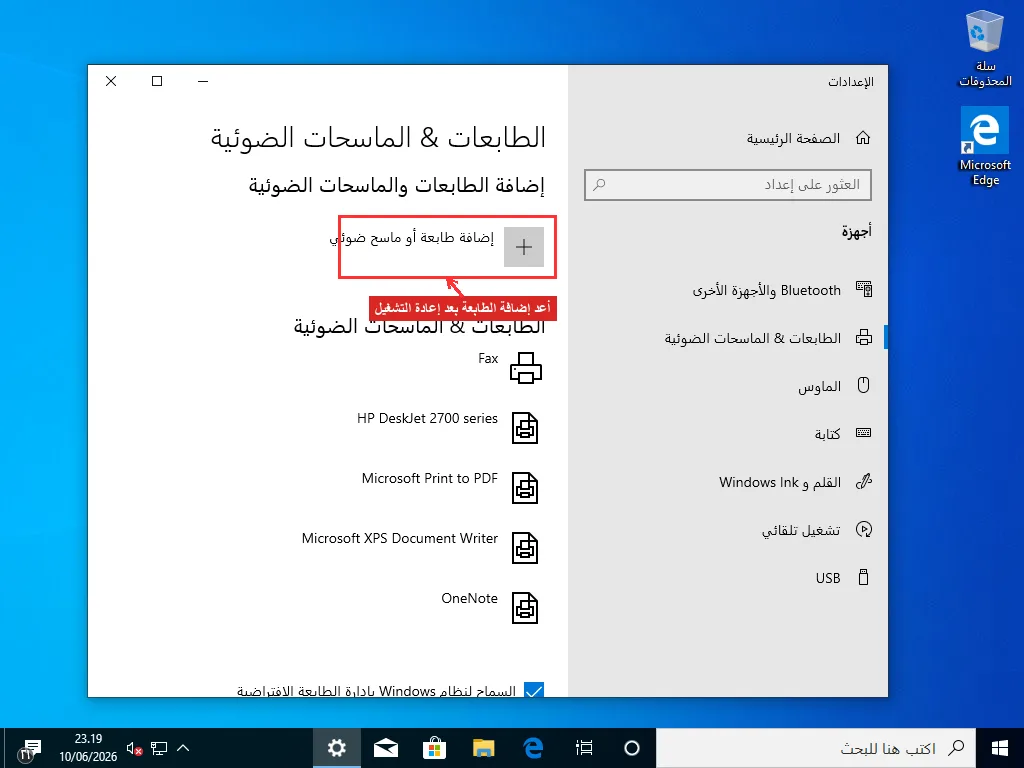Select the Microsoft XPS Document Writer icon
Viewport: 1024px width, 768px height.
(525, 549)
